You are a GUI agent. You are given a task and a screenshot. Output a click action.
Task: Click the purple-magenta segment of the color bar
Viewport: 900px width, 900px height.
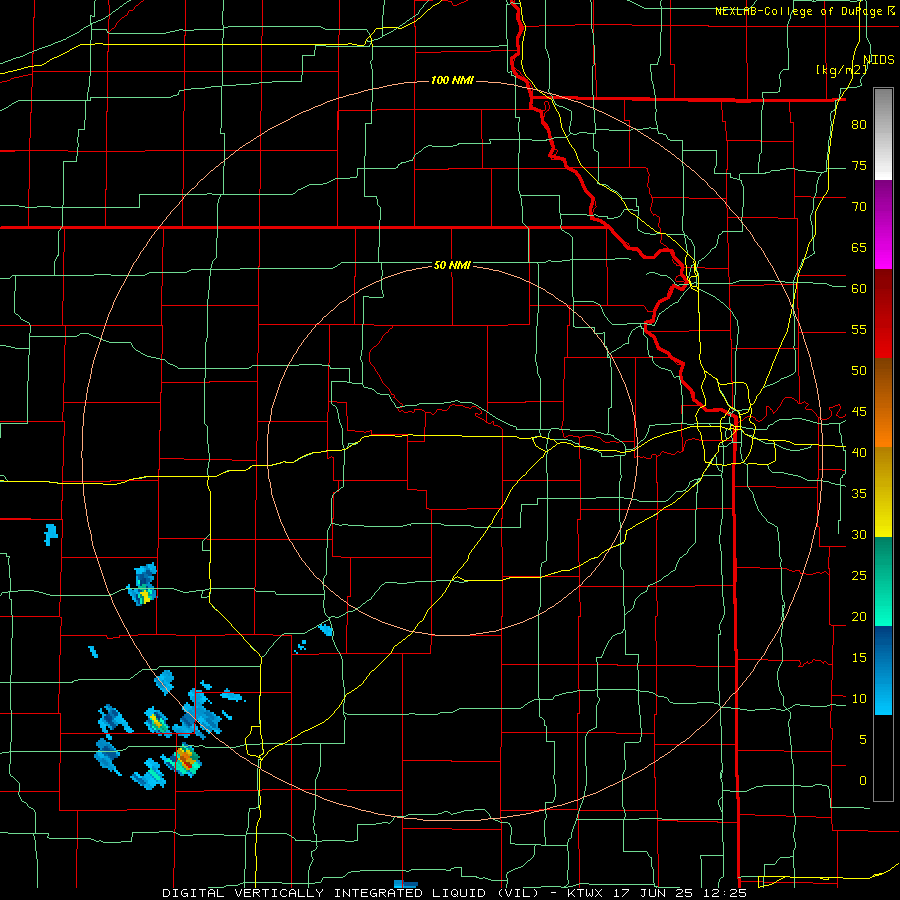883,224
